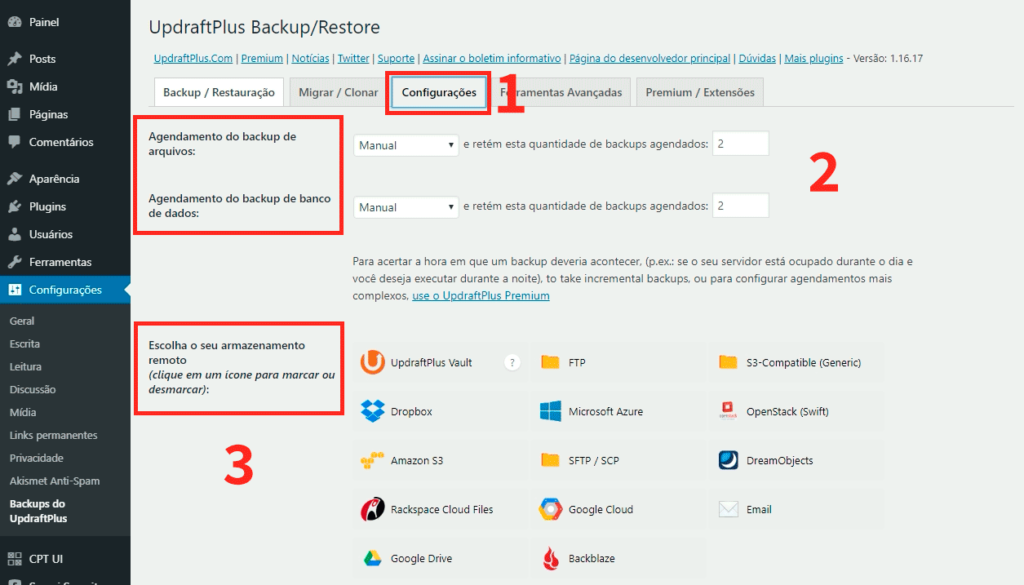Select the DreamObjects storage icon
The image size is (1024, 585).
[x=729, y=461]
